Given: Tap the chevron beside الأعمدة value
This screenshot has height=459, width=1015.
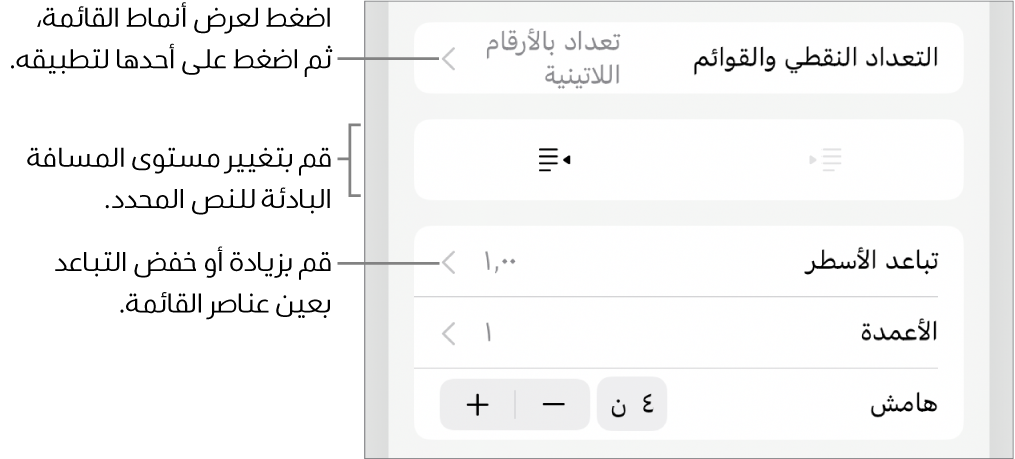Looking at the screenshot, I should point(449,333).
